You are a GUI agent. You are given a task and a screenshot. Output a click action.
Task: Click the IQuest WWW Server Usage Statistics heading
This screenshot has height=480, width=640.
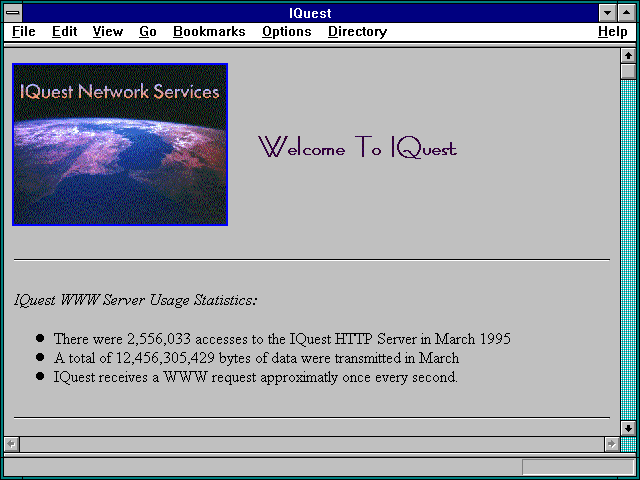[136, 300]
